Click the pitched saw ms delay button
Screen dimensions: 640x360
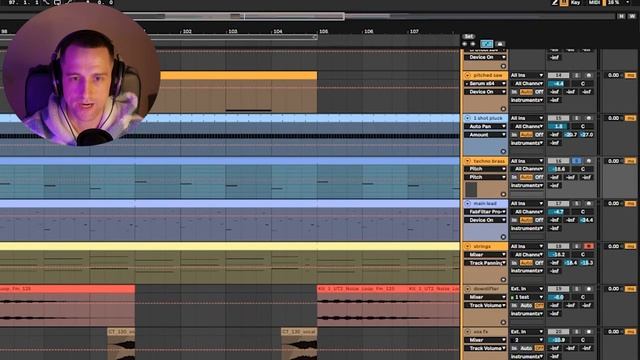(x=630, y=76)
